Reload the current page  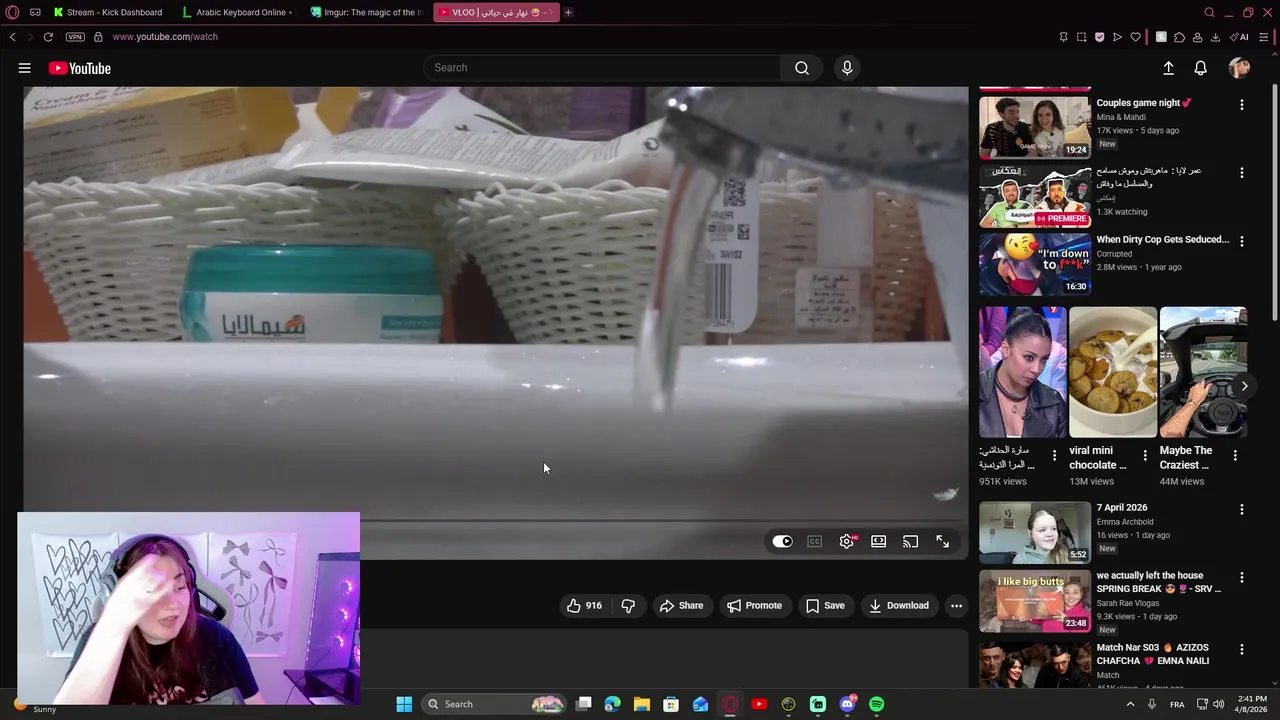click(x=48, y=37)
